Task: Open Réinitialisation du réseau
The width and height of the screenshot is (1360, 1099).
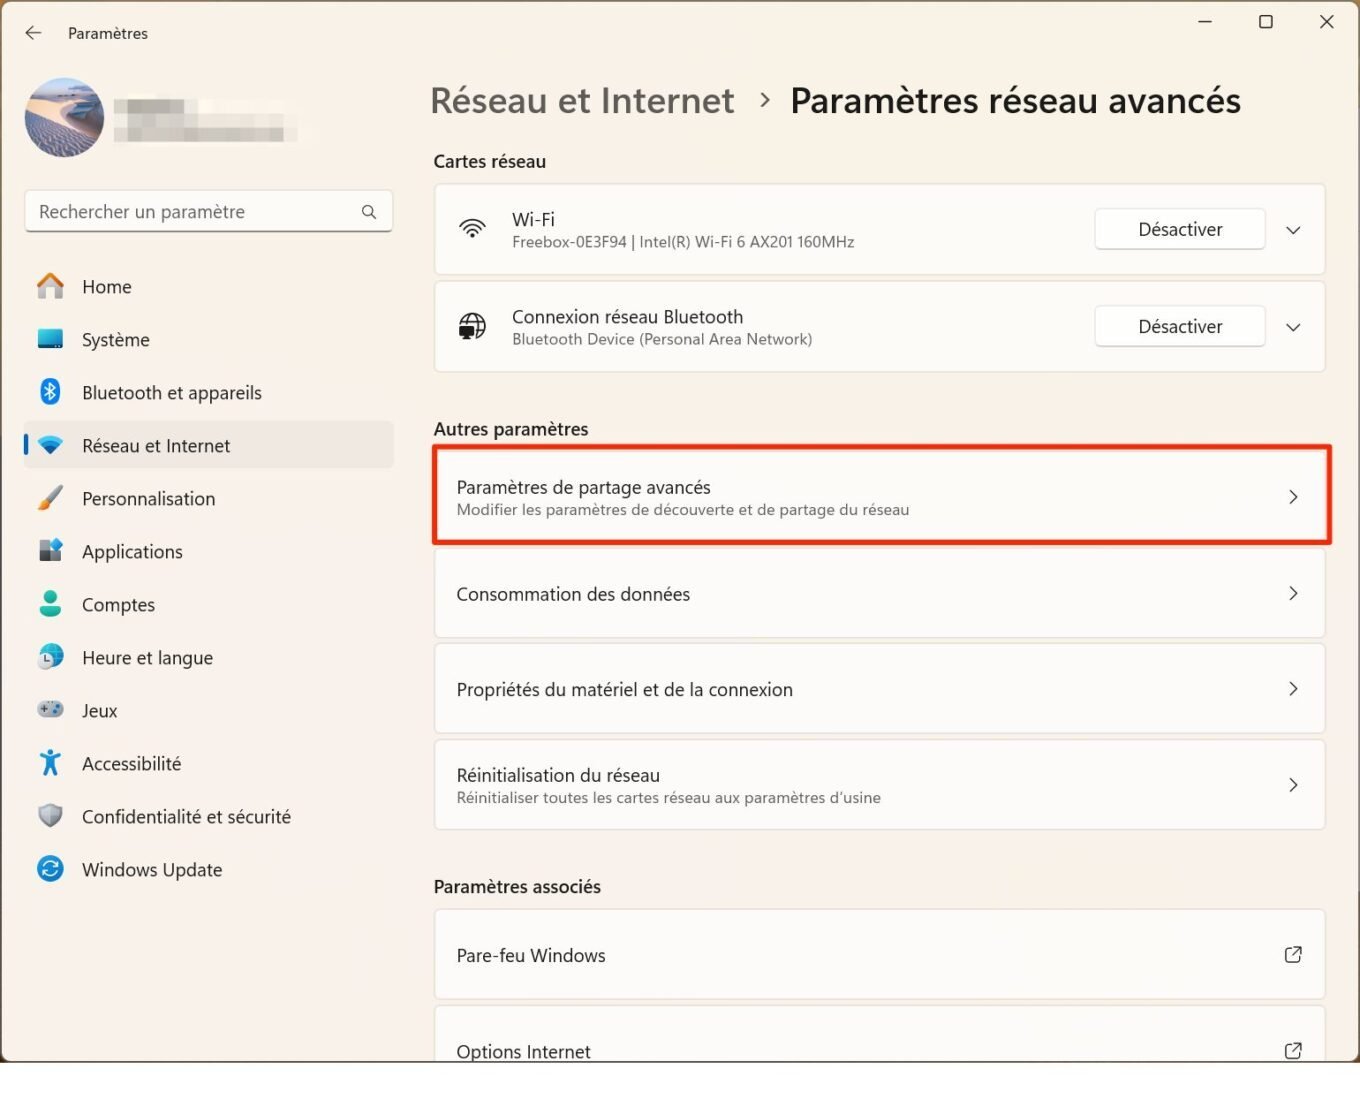Action: pyautogui.click(x=880, y=785)
